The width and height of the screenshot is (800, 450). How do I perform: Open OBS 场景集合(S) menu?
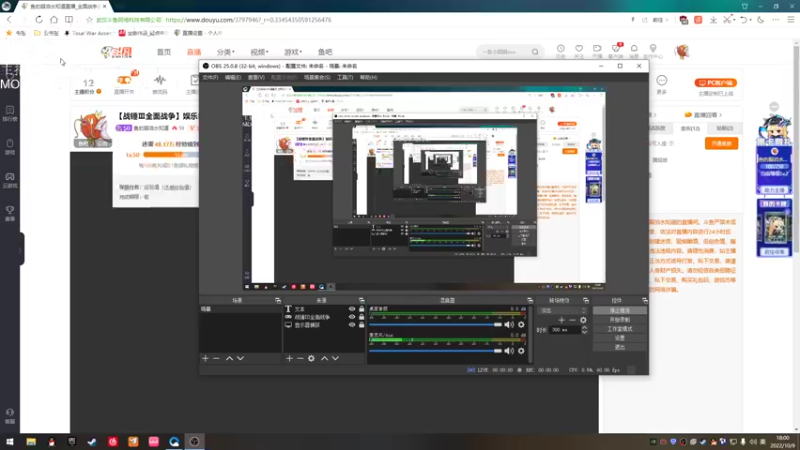[317, 78]
